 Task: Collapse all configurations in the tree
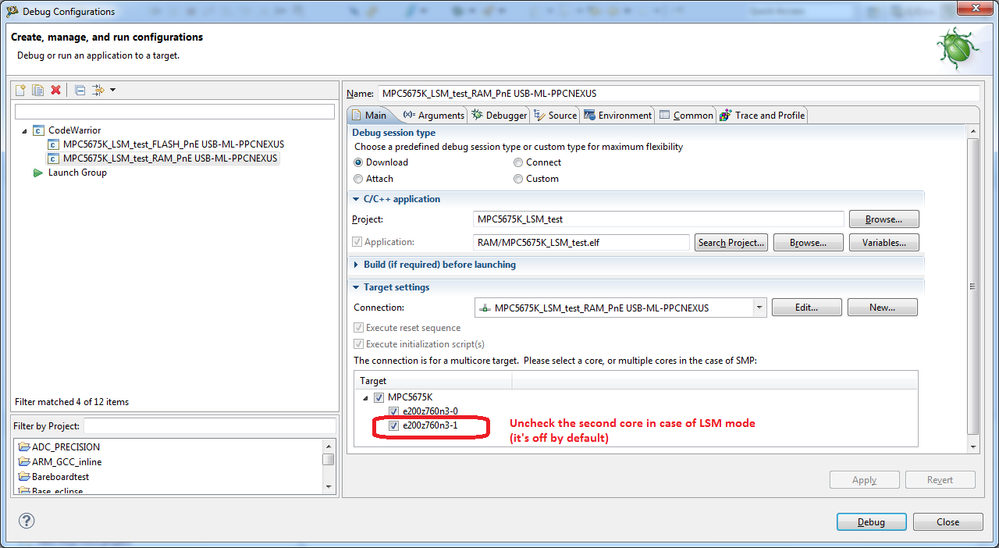(x=80, y=90)
